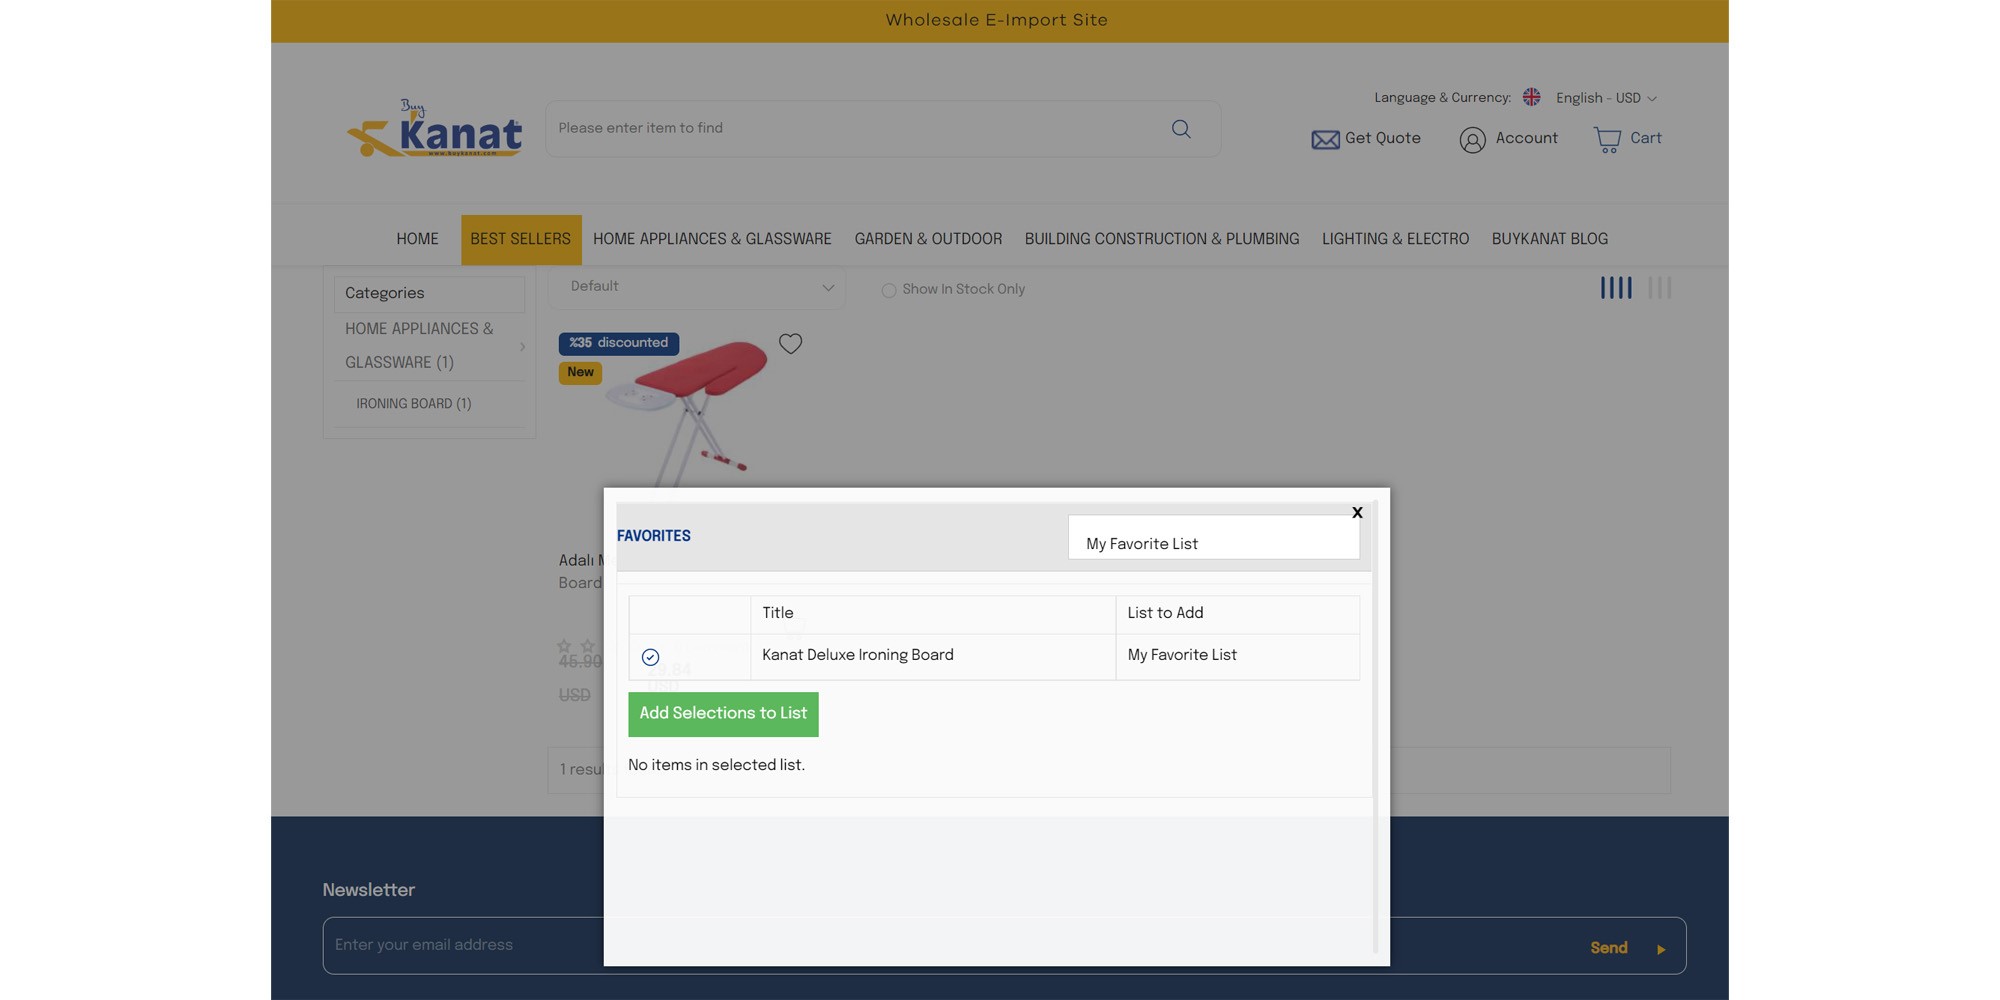2000x1000 pixels.
Task: Go to HOME menu item
Action: [x=417, y=240]
